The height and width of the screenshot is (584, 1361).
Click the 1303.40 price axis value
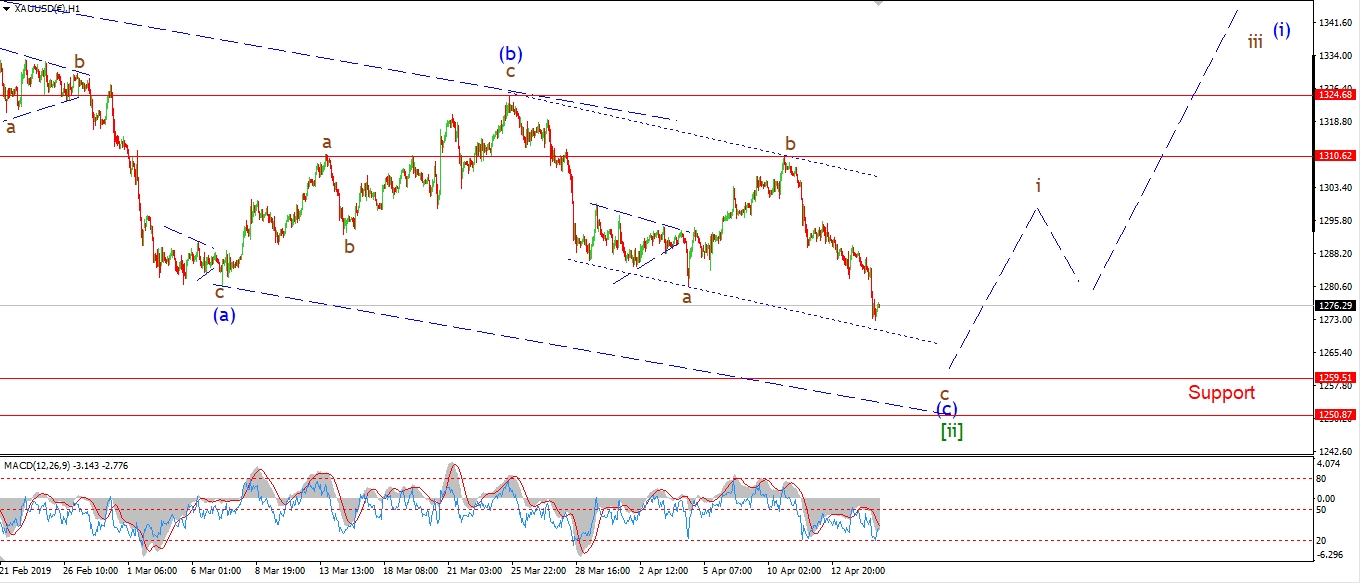[x=1336, y=188]
